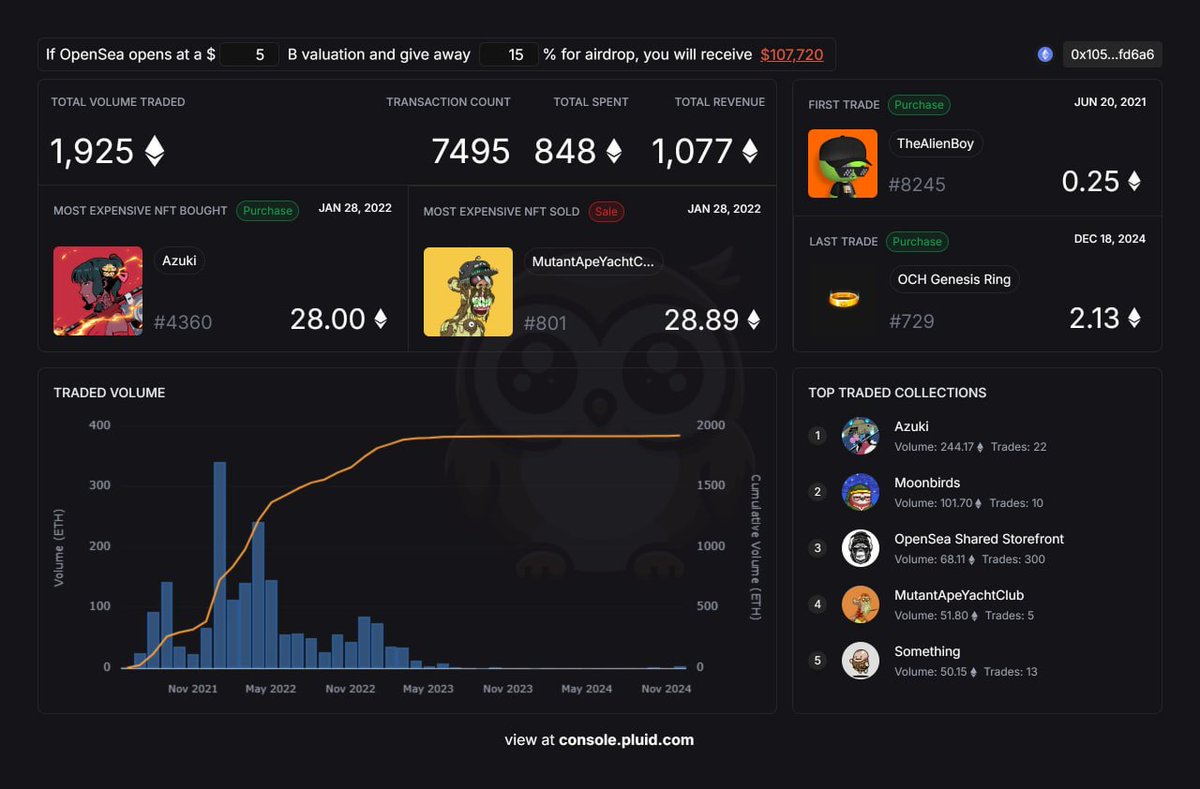The height and width of the screenshot is (789, 1200).
Task: Click the Azuki avatar in Top Traded Collections
Action: pyautogui.click(x=860, y=436)
